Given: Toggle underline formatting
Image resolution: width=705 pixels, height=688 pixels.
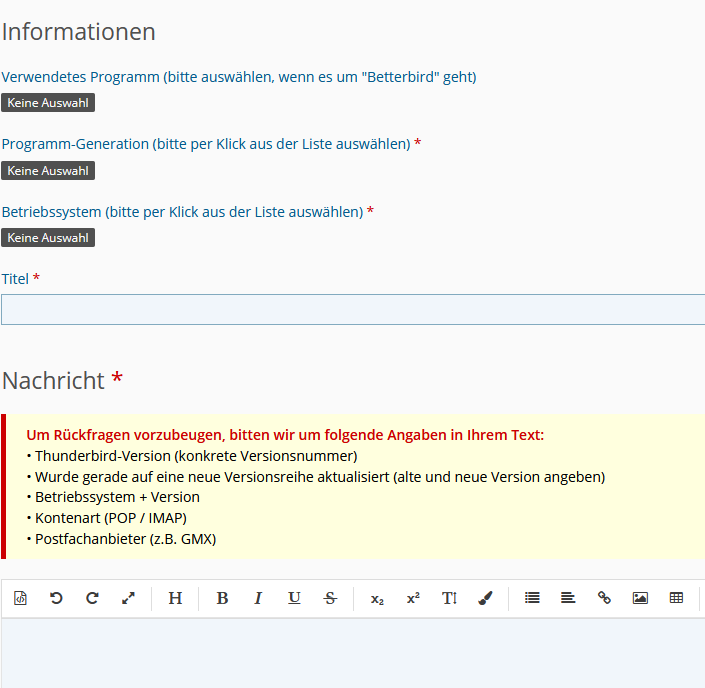Looking at the screenshot, I should (x=294, y=598).
